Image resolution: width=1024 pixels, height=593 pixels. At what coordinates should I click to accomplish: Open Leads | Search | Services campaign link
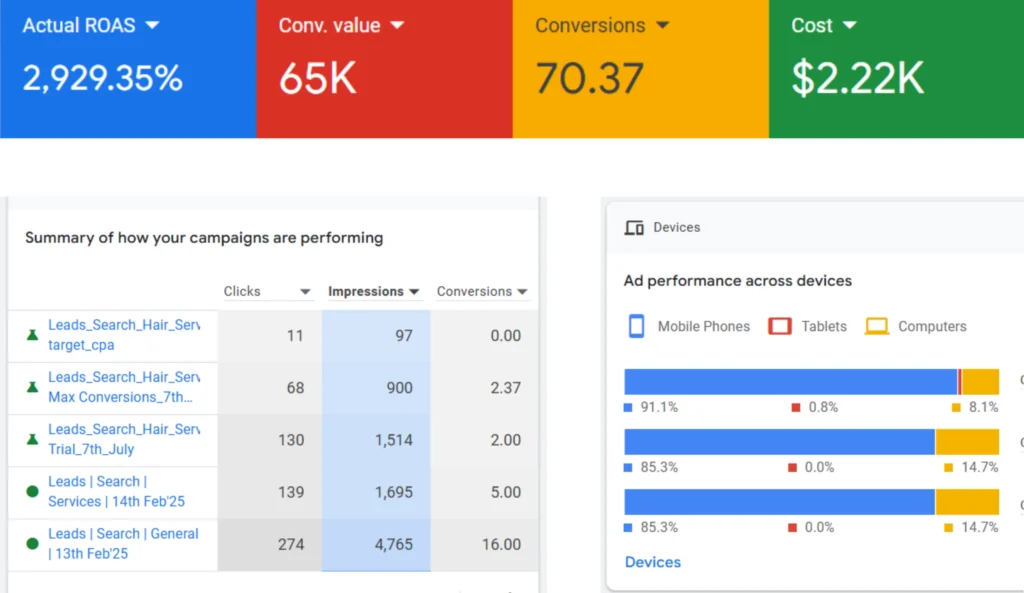(x=97, y=482)
